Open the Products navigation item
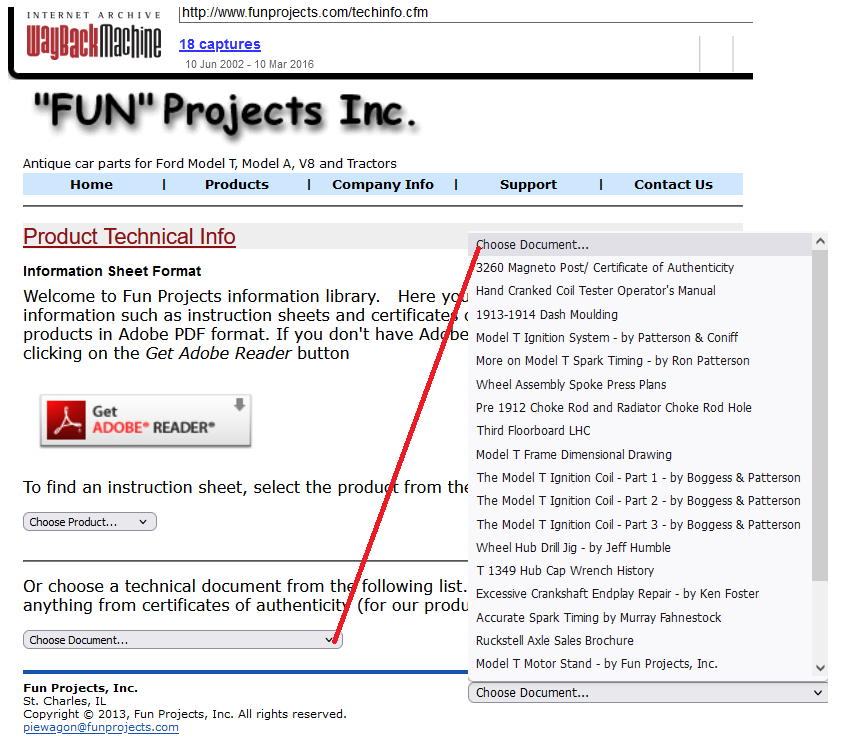Screen dimensions: 844x747 [236, 184]
